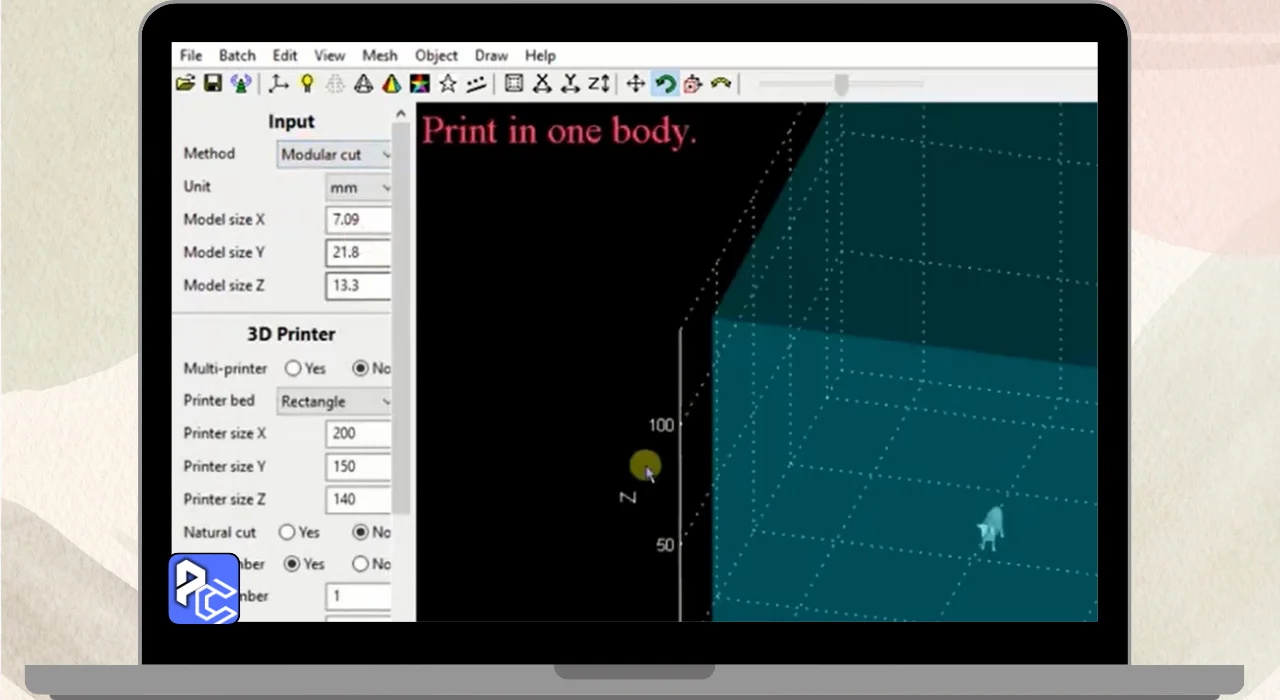Screen dimensions: 1280x700
Task: Open the Edit menu
Action: point(284,56)
